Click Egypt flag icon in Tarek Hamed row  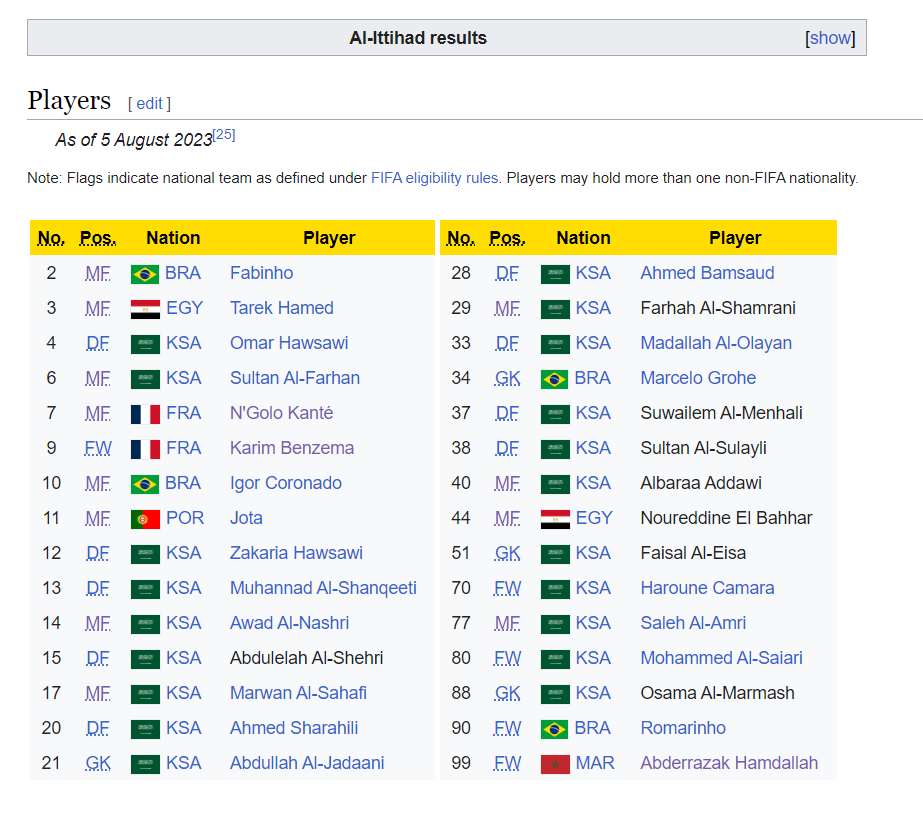(x=145, y=308)
